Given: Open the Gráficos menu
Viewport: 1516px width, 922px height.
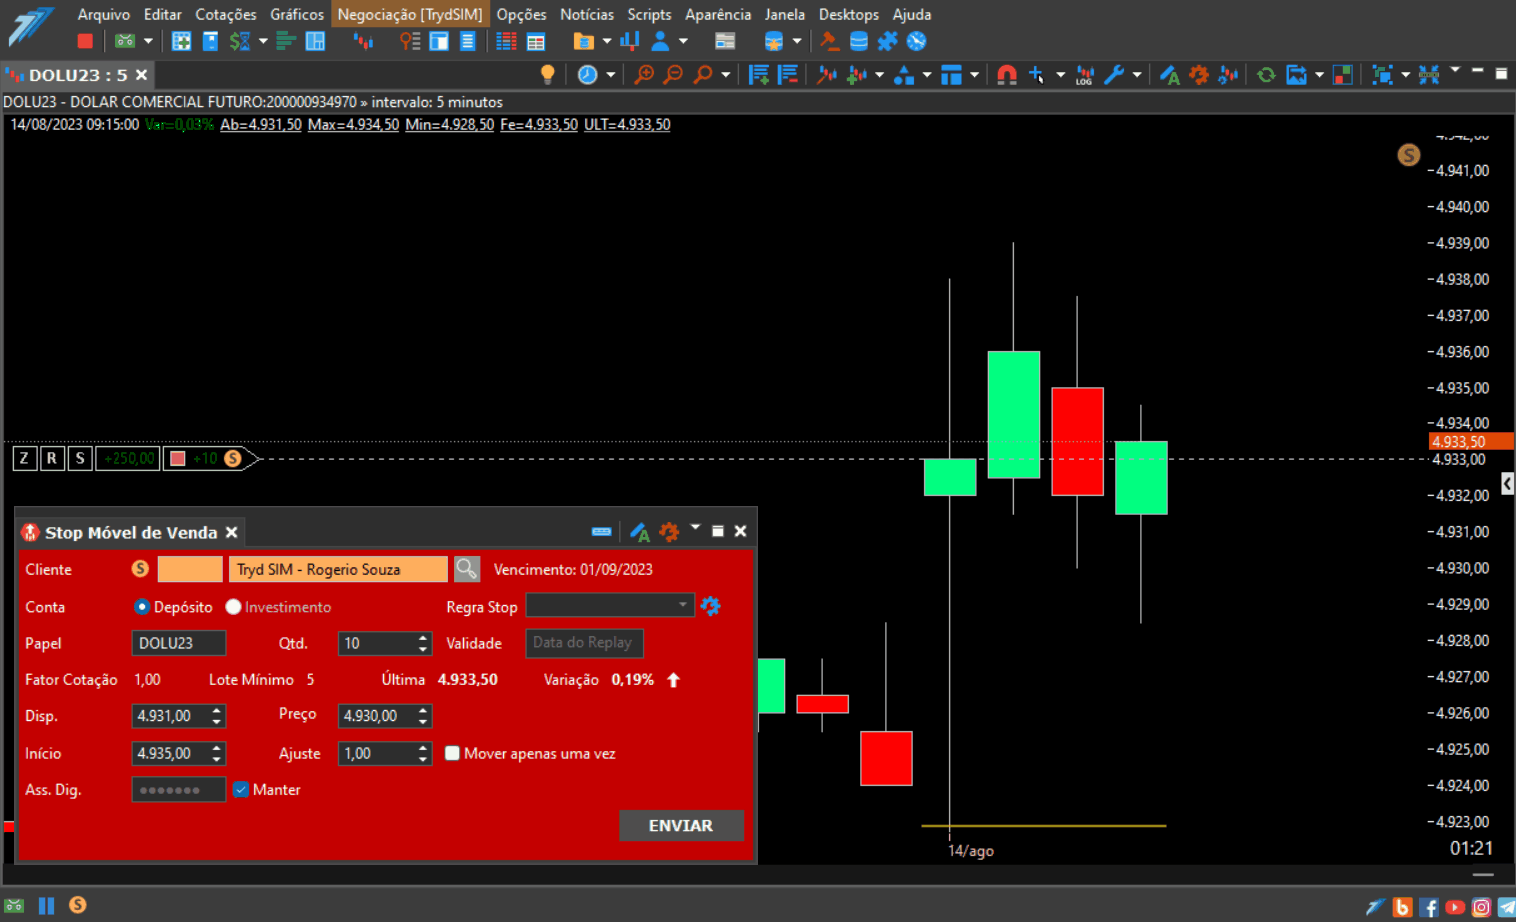Looking at the screenshot, I should click(297, 14).
